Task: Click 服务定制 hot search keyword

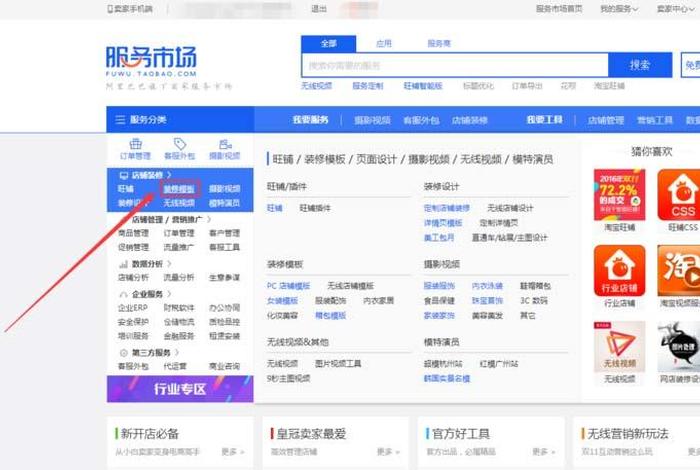Action: (368, 86)
